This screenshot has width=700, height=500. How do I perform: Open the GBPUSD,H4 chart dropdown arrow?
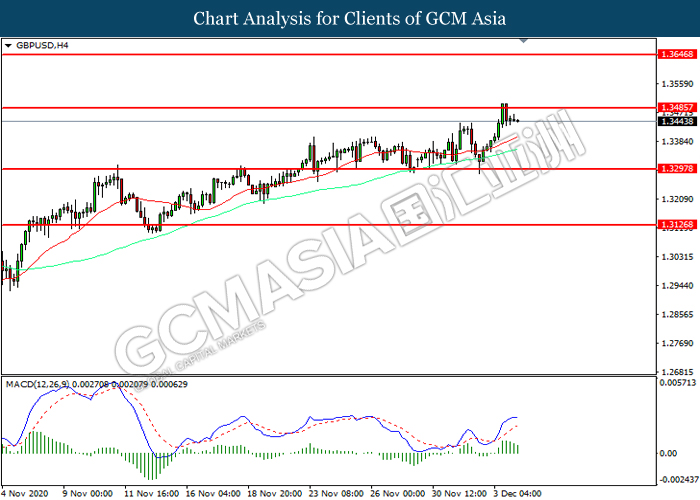tap(8, 46)
